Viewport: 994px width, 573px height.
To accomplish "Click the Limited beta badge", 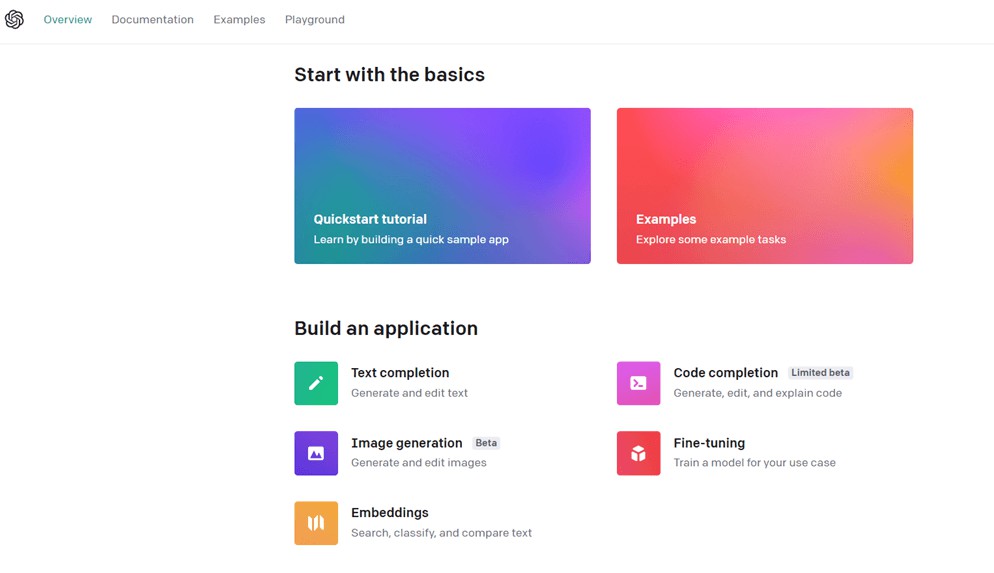I will point(820,373).
